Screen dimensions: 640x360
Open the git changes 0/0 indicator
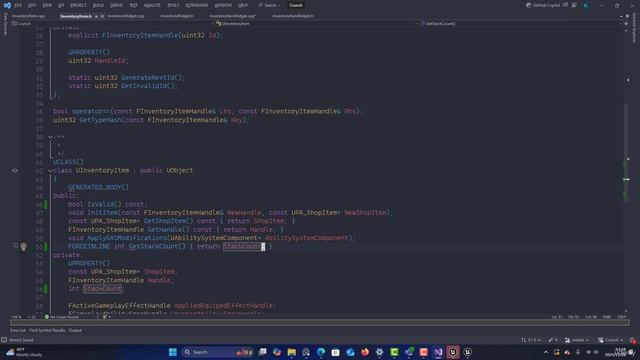[x=531, y=340]
